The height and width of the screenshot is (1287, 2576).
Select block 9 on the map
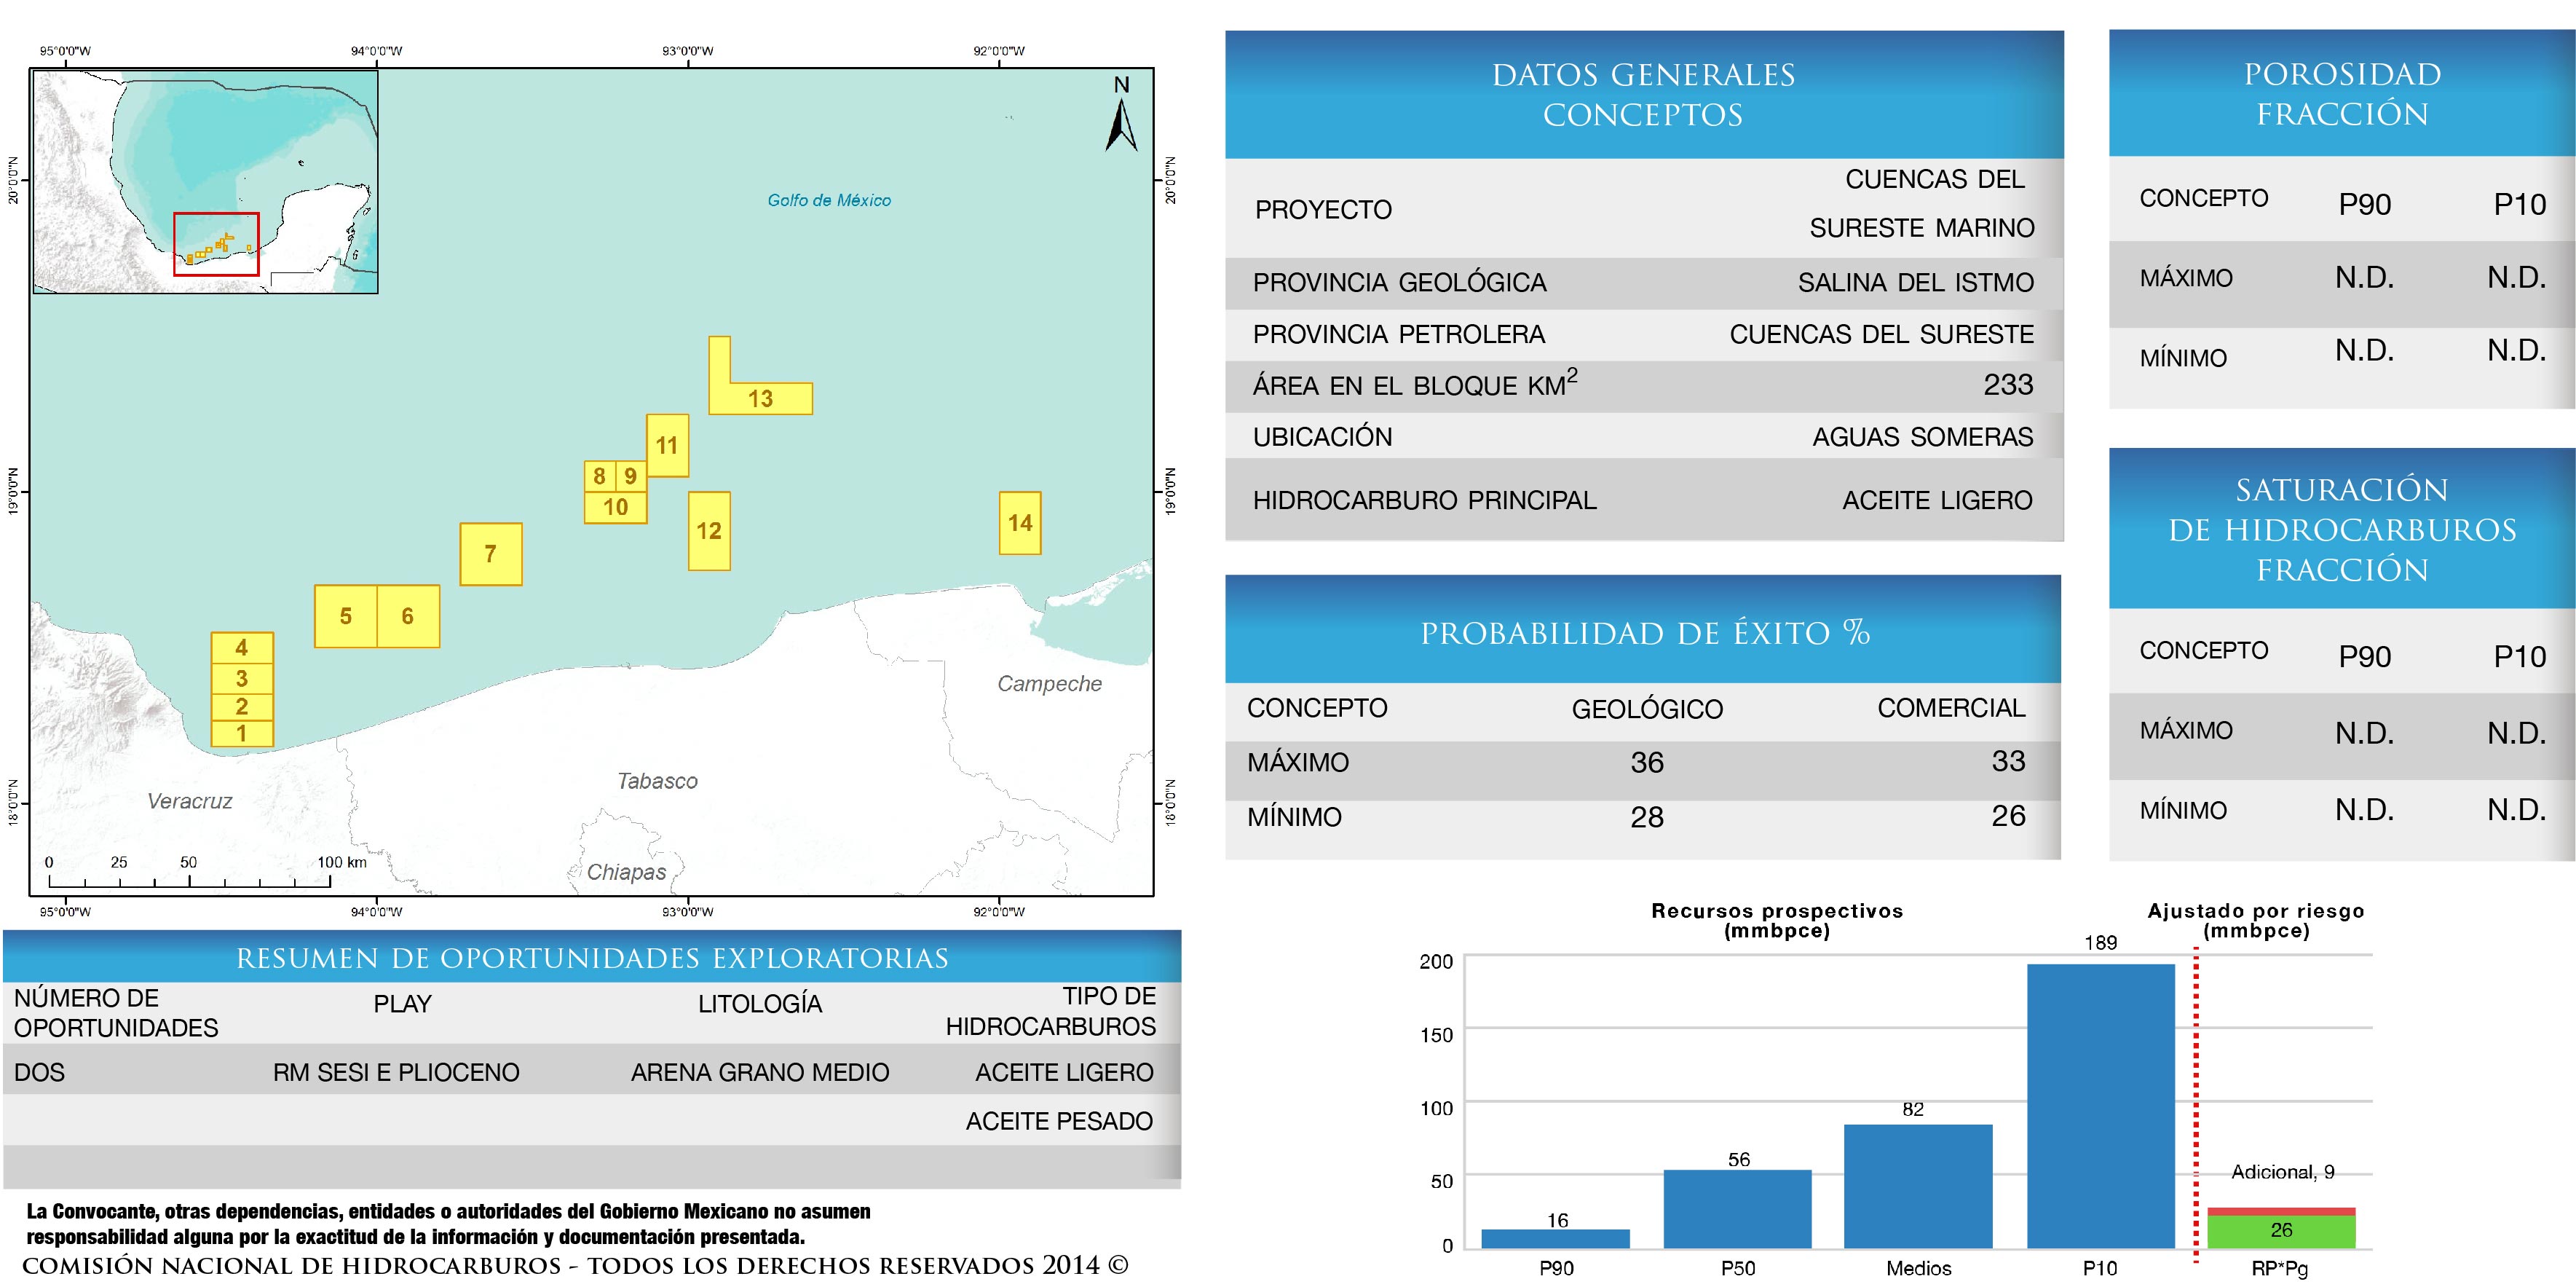click(x=631, y=476)
